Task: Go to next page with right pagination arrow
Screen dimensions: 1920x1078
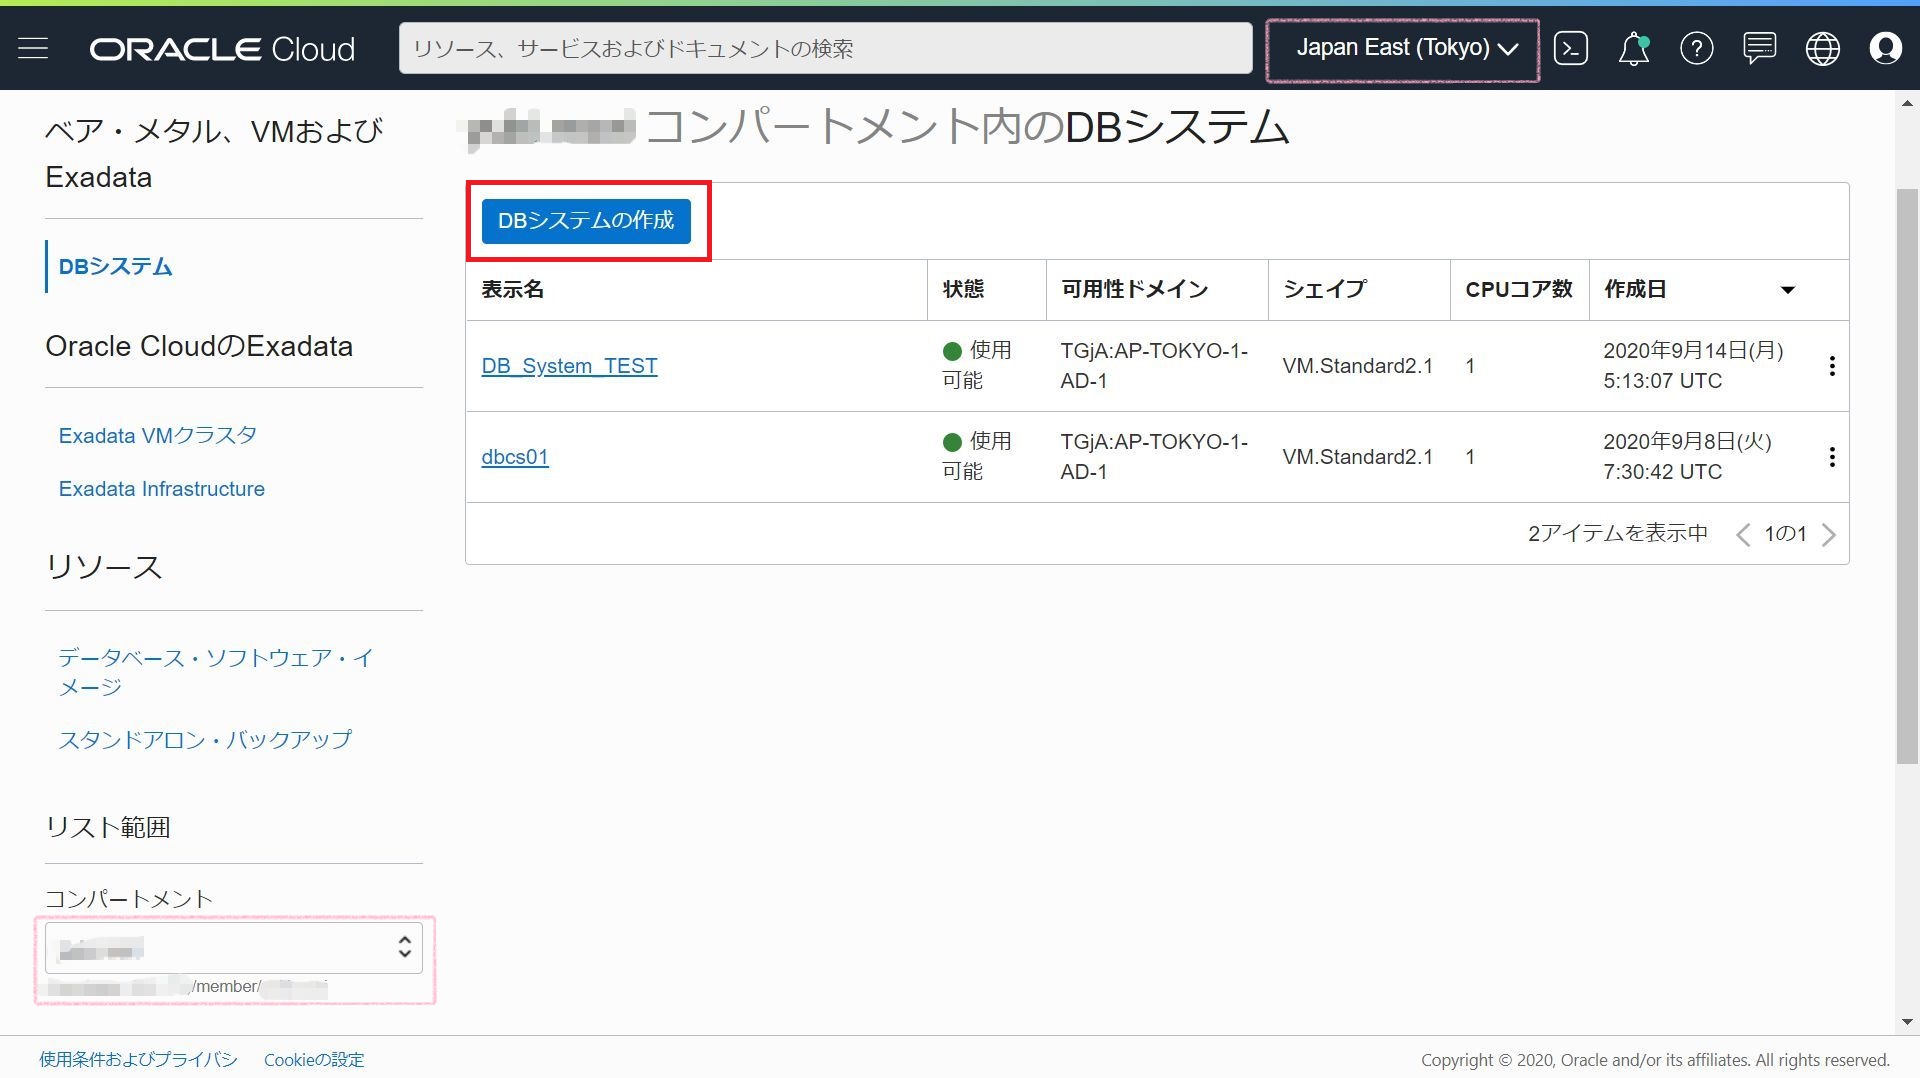Action: pyautogui.click(x=1830, y=534)
